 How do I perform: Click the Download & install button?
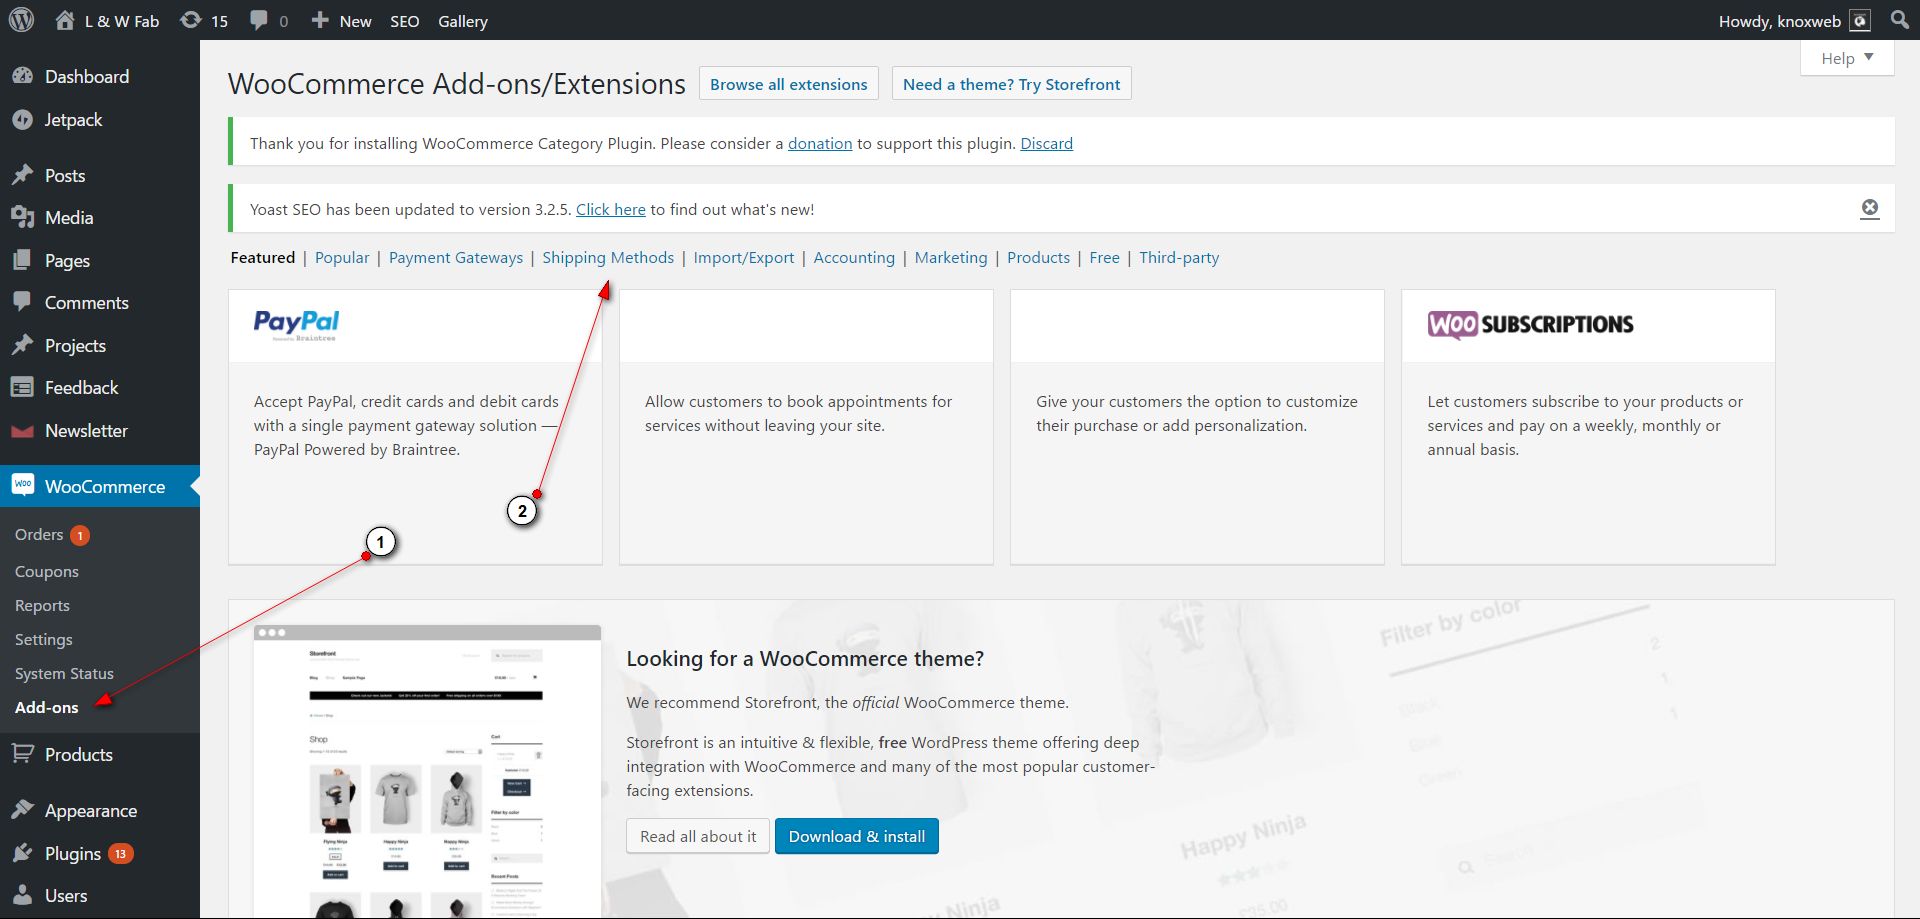click(857, 836)
